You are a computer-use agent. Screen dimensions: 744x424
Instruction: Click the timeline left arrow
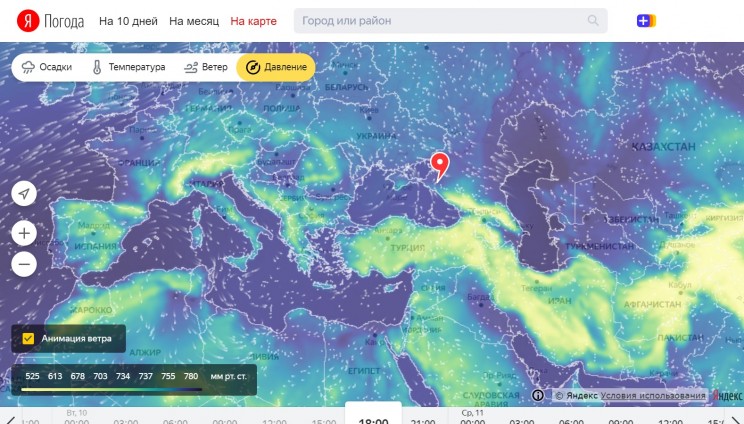10,420
